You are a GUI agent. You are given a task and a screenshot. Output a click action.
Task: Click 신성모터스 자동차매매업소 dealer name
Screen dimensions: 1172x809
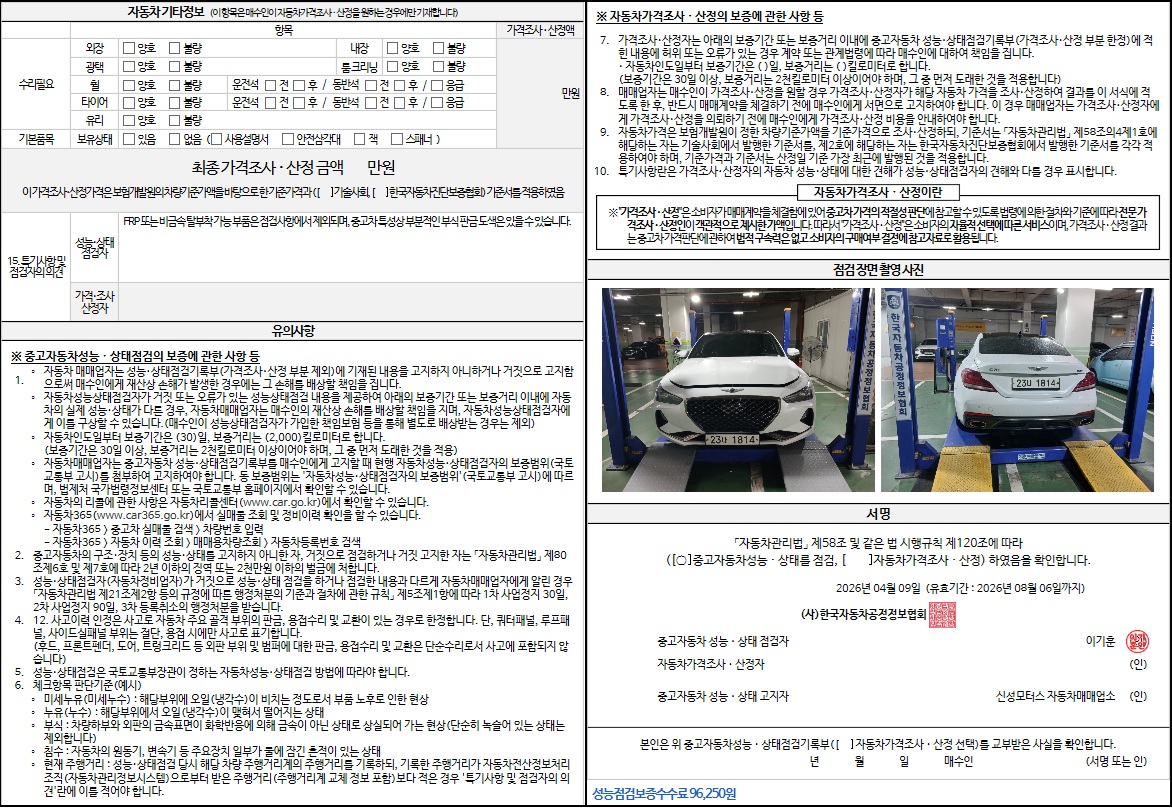pos(1055,696)
